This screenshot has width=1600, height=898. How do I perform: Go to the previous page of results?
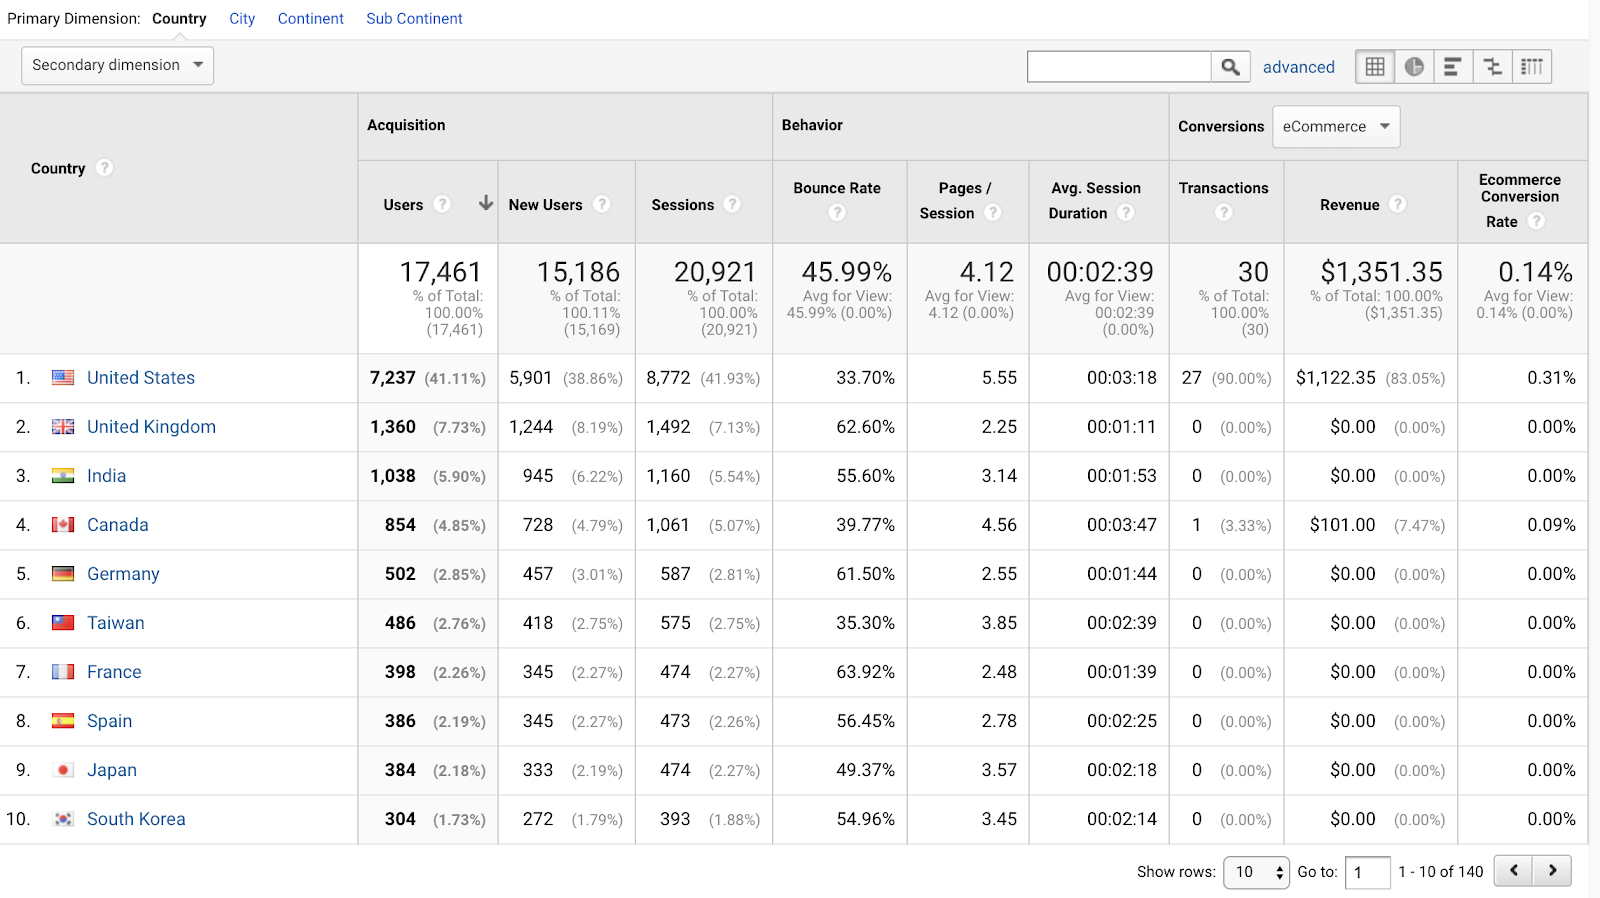pyautogui.click(x=1514, y=871)
